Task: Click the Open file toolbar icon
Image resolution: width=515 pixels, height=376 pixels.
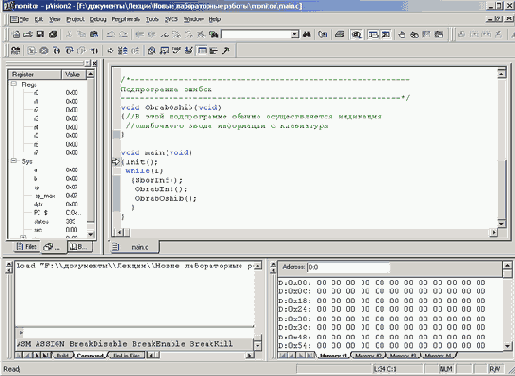Action: pos(28,34)
